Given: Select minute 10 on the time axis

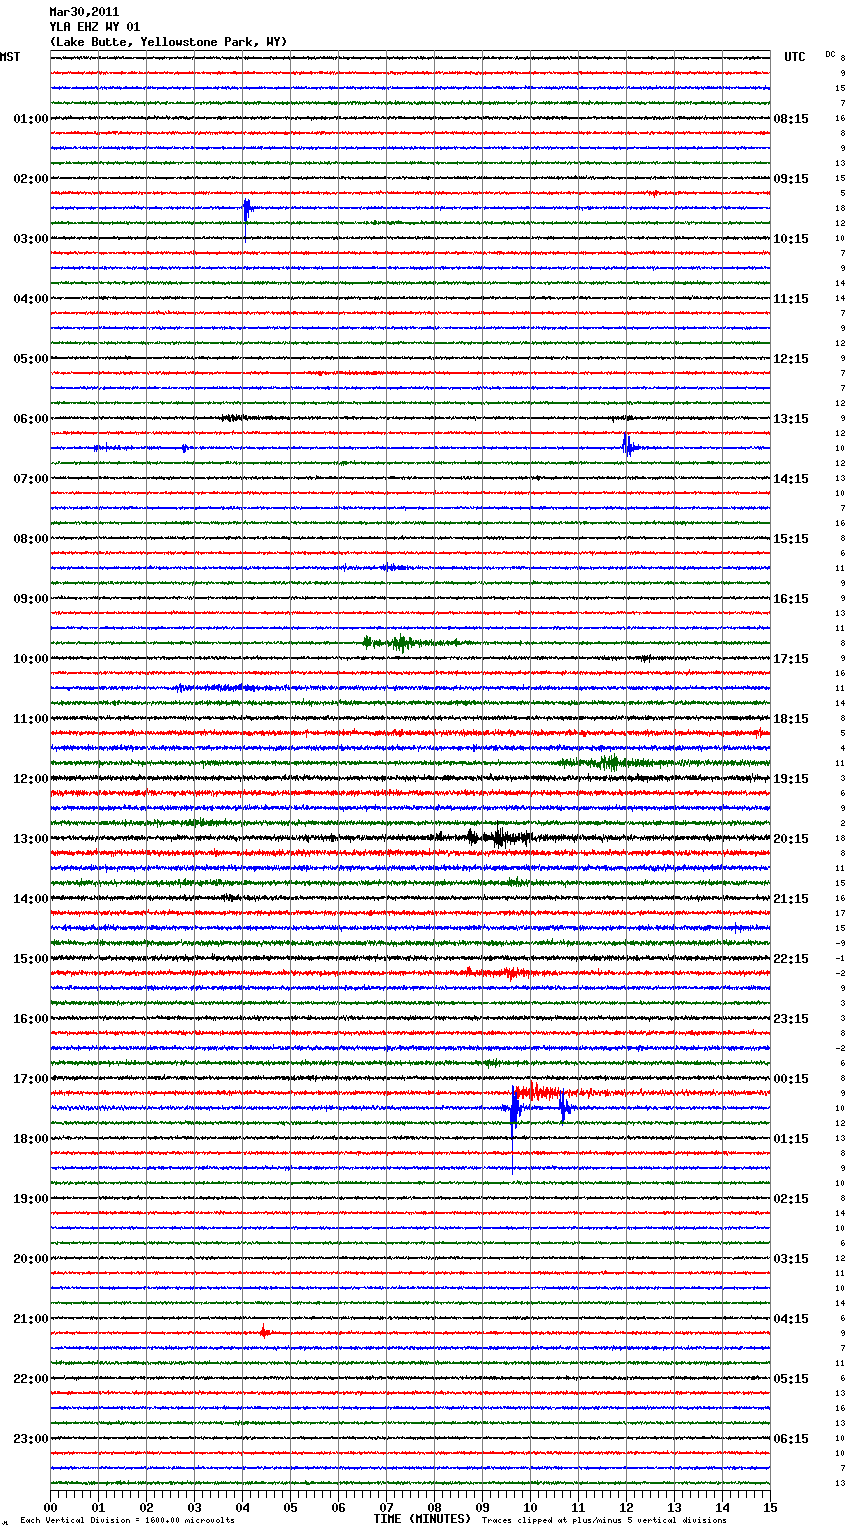Looking at the screenshot, I should 530,1507.
